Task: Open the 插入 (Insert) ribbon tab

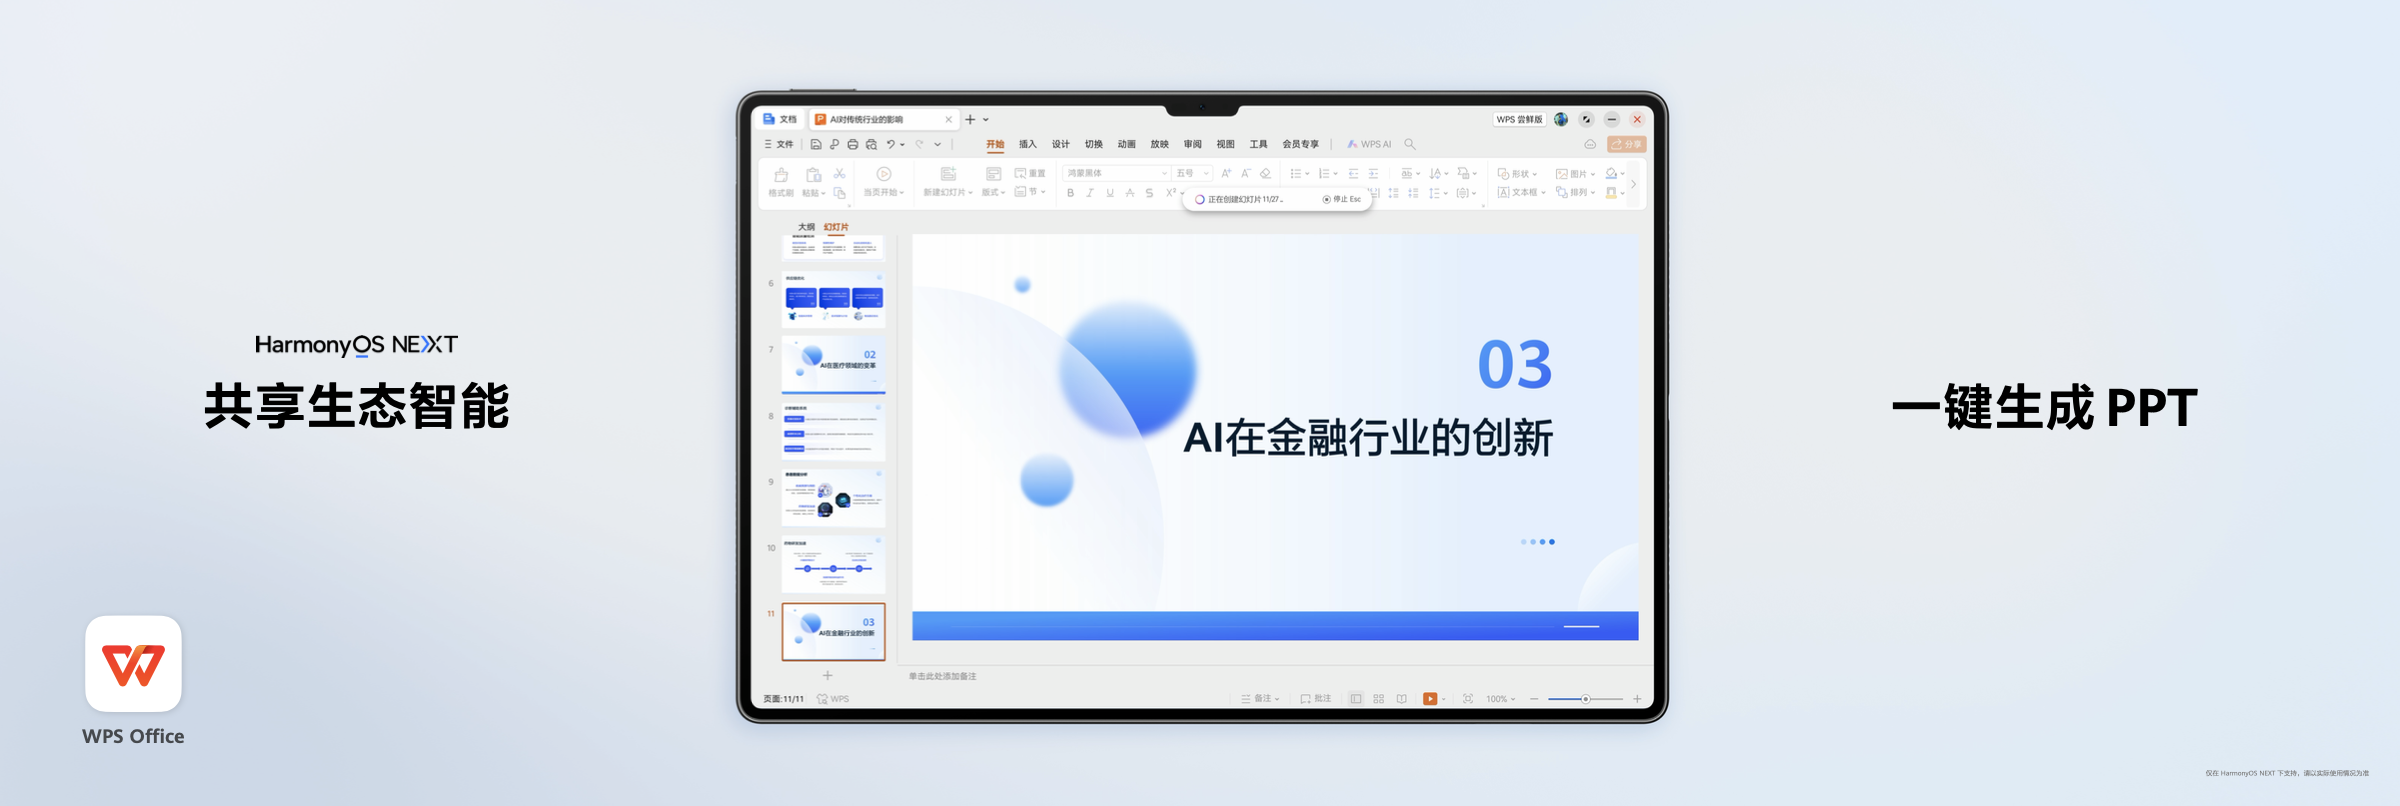Action: [1028, 144]
